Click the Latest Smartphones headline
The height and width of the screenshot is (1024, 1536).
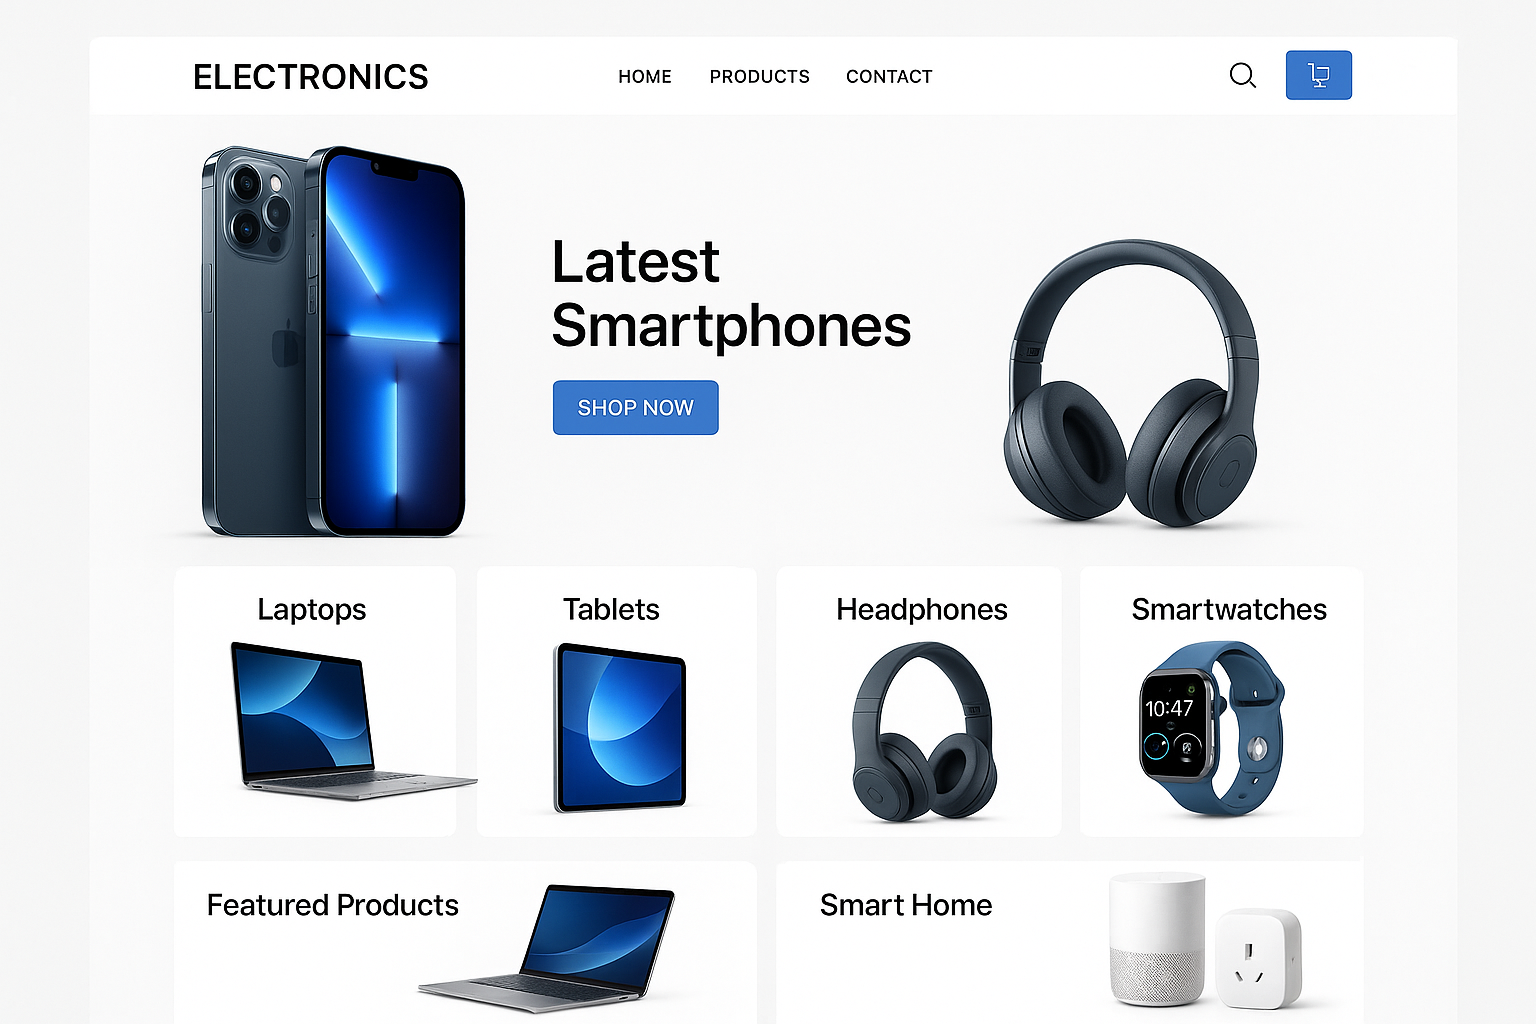point(731,294)
